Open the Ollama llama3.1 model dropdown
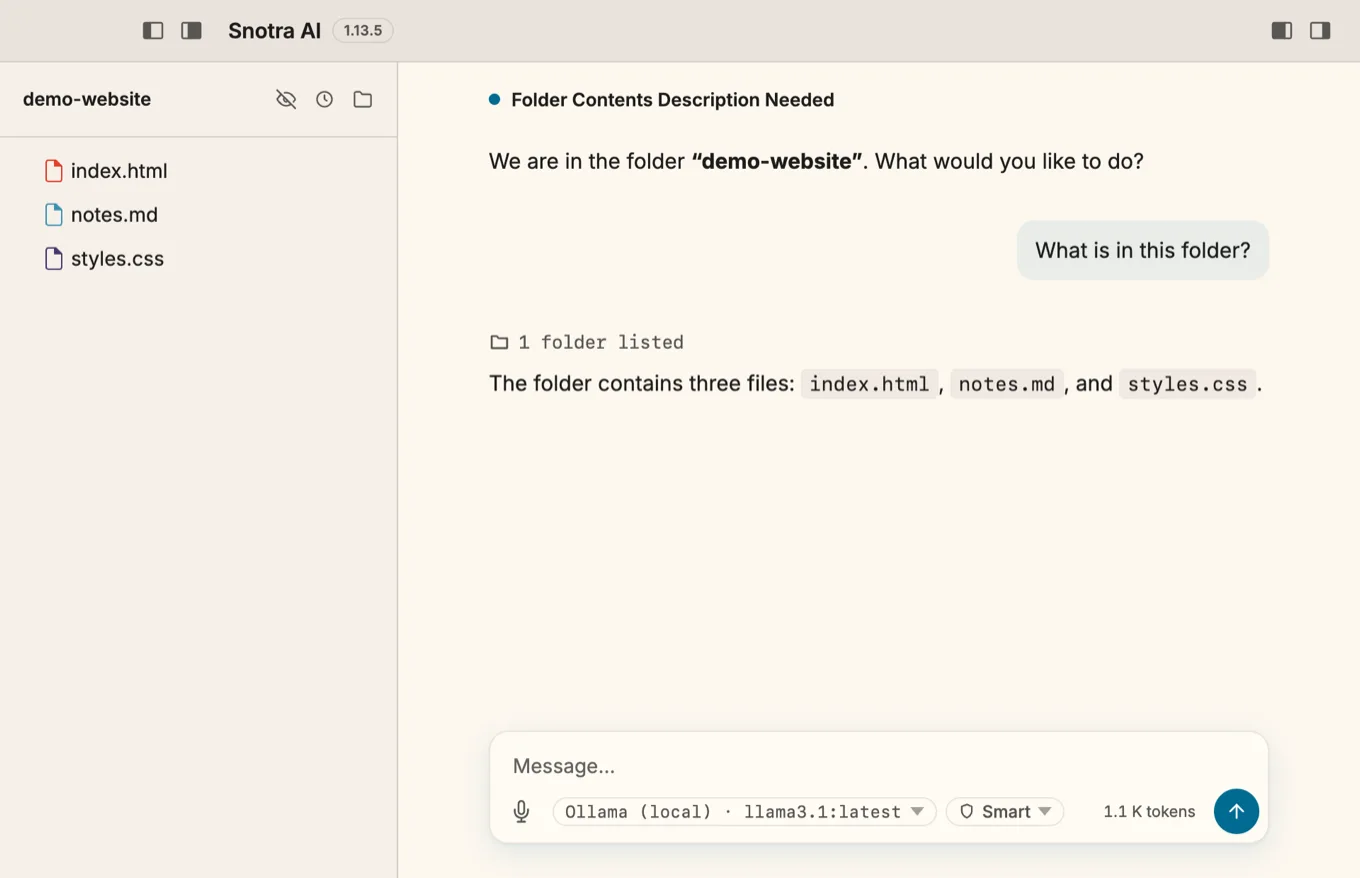This screenshot has height=878, width=1360. click(745, 812)
